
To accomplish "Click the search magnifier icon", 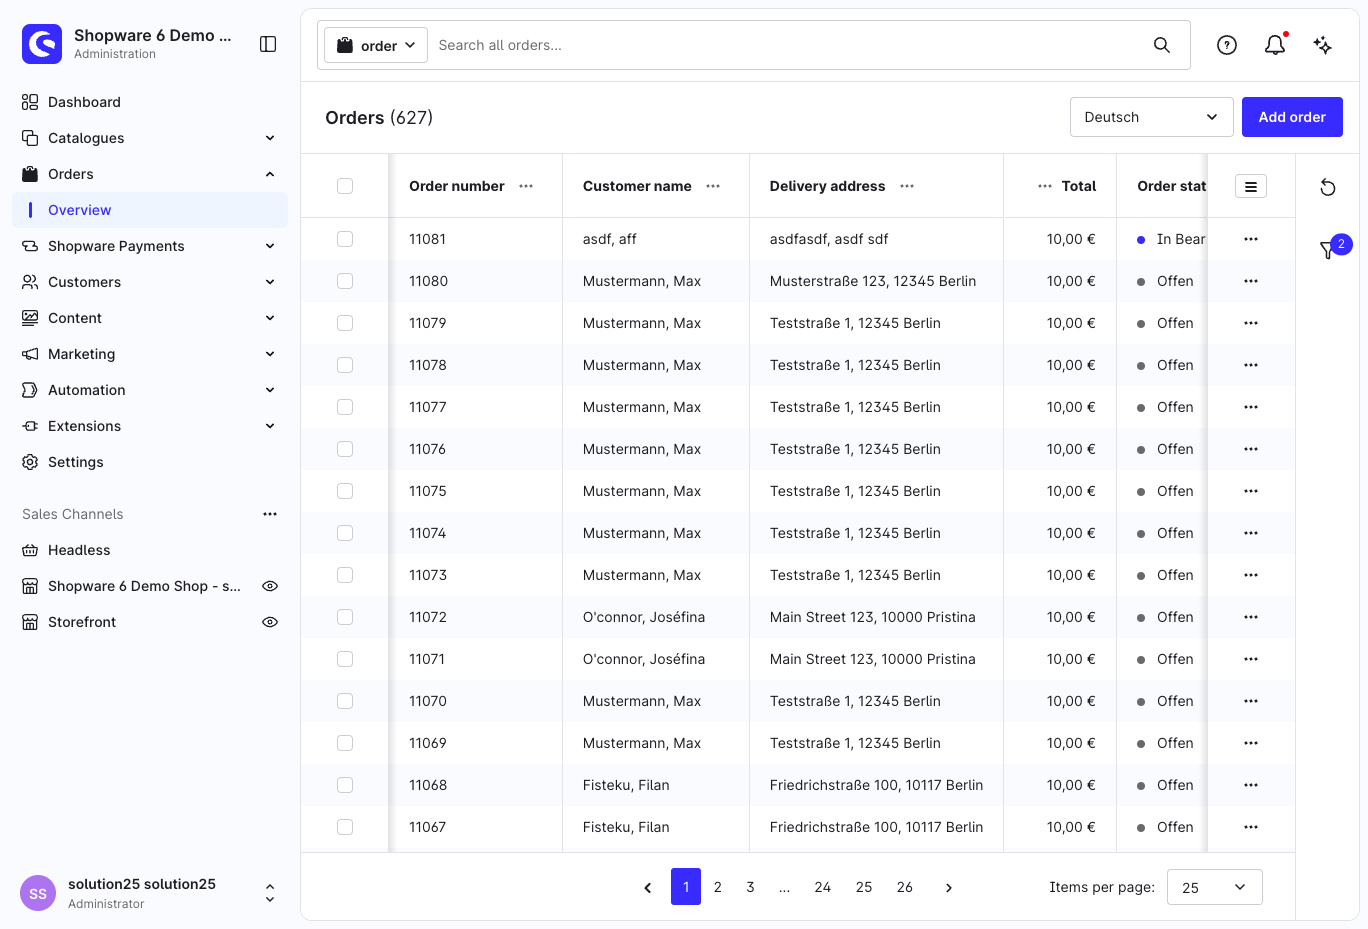I will click(x=1162, y=45).
